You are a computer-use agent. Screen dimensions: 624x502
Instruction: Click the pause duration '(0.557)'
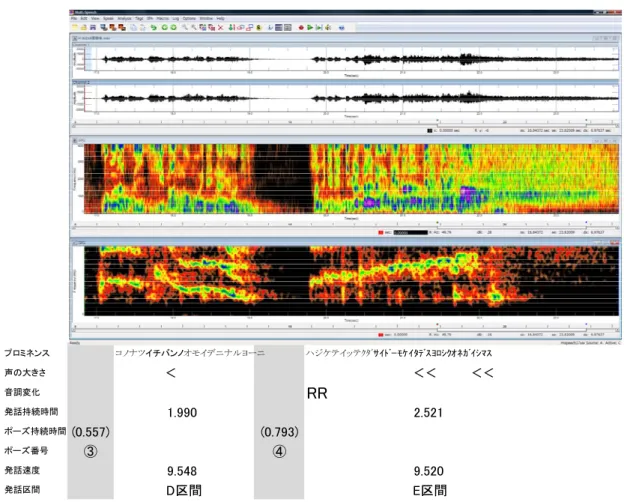91,432
